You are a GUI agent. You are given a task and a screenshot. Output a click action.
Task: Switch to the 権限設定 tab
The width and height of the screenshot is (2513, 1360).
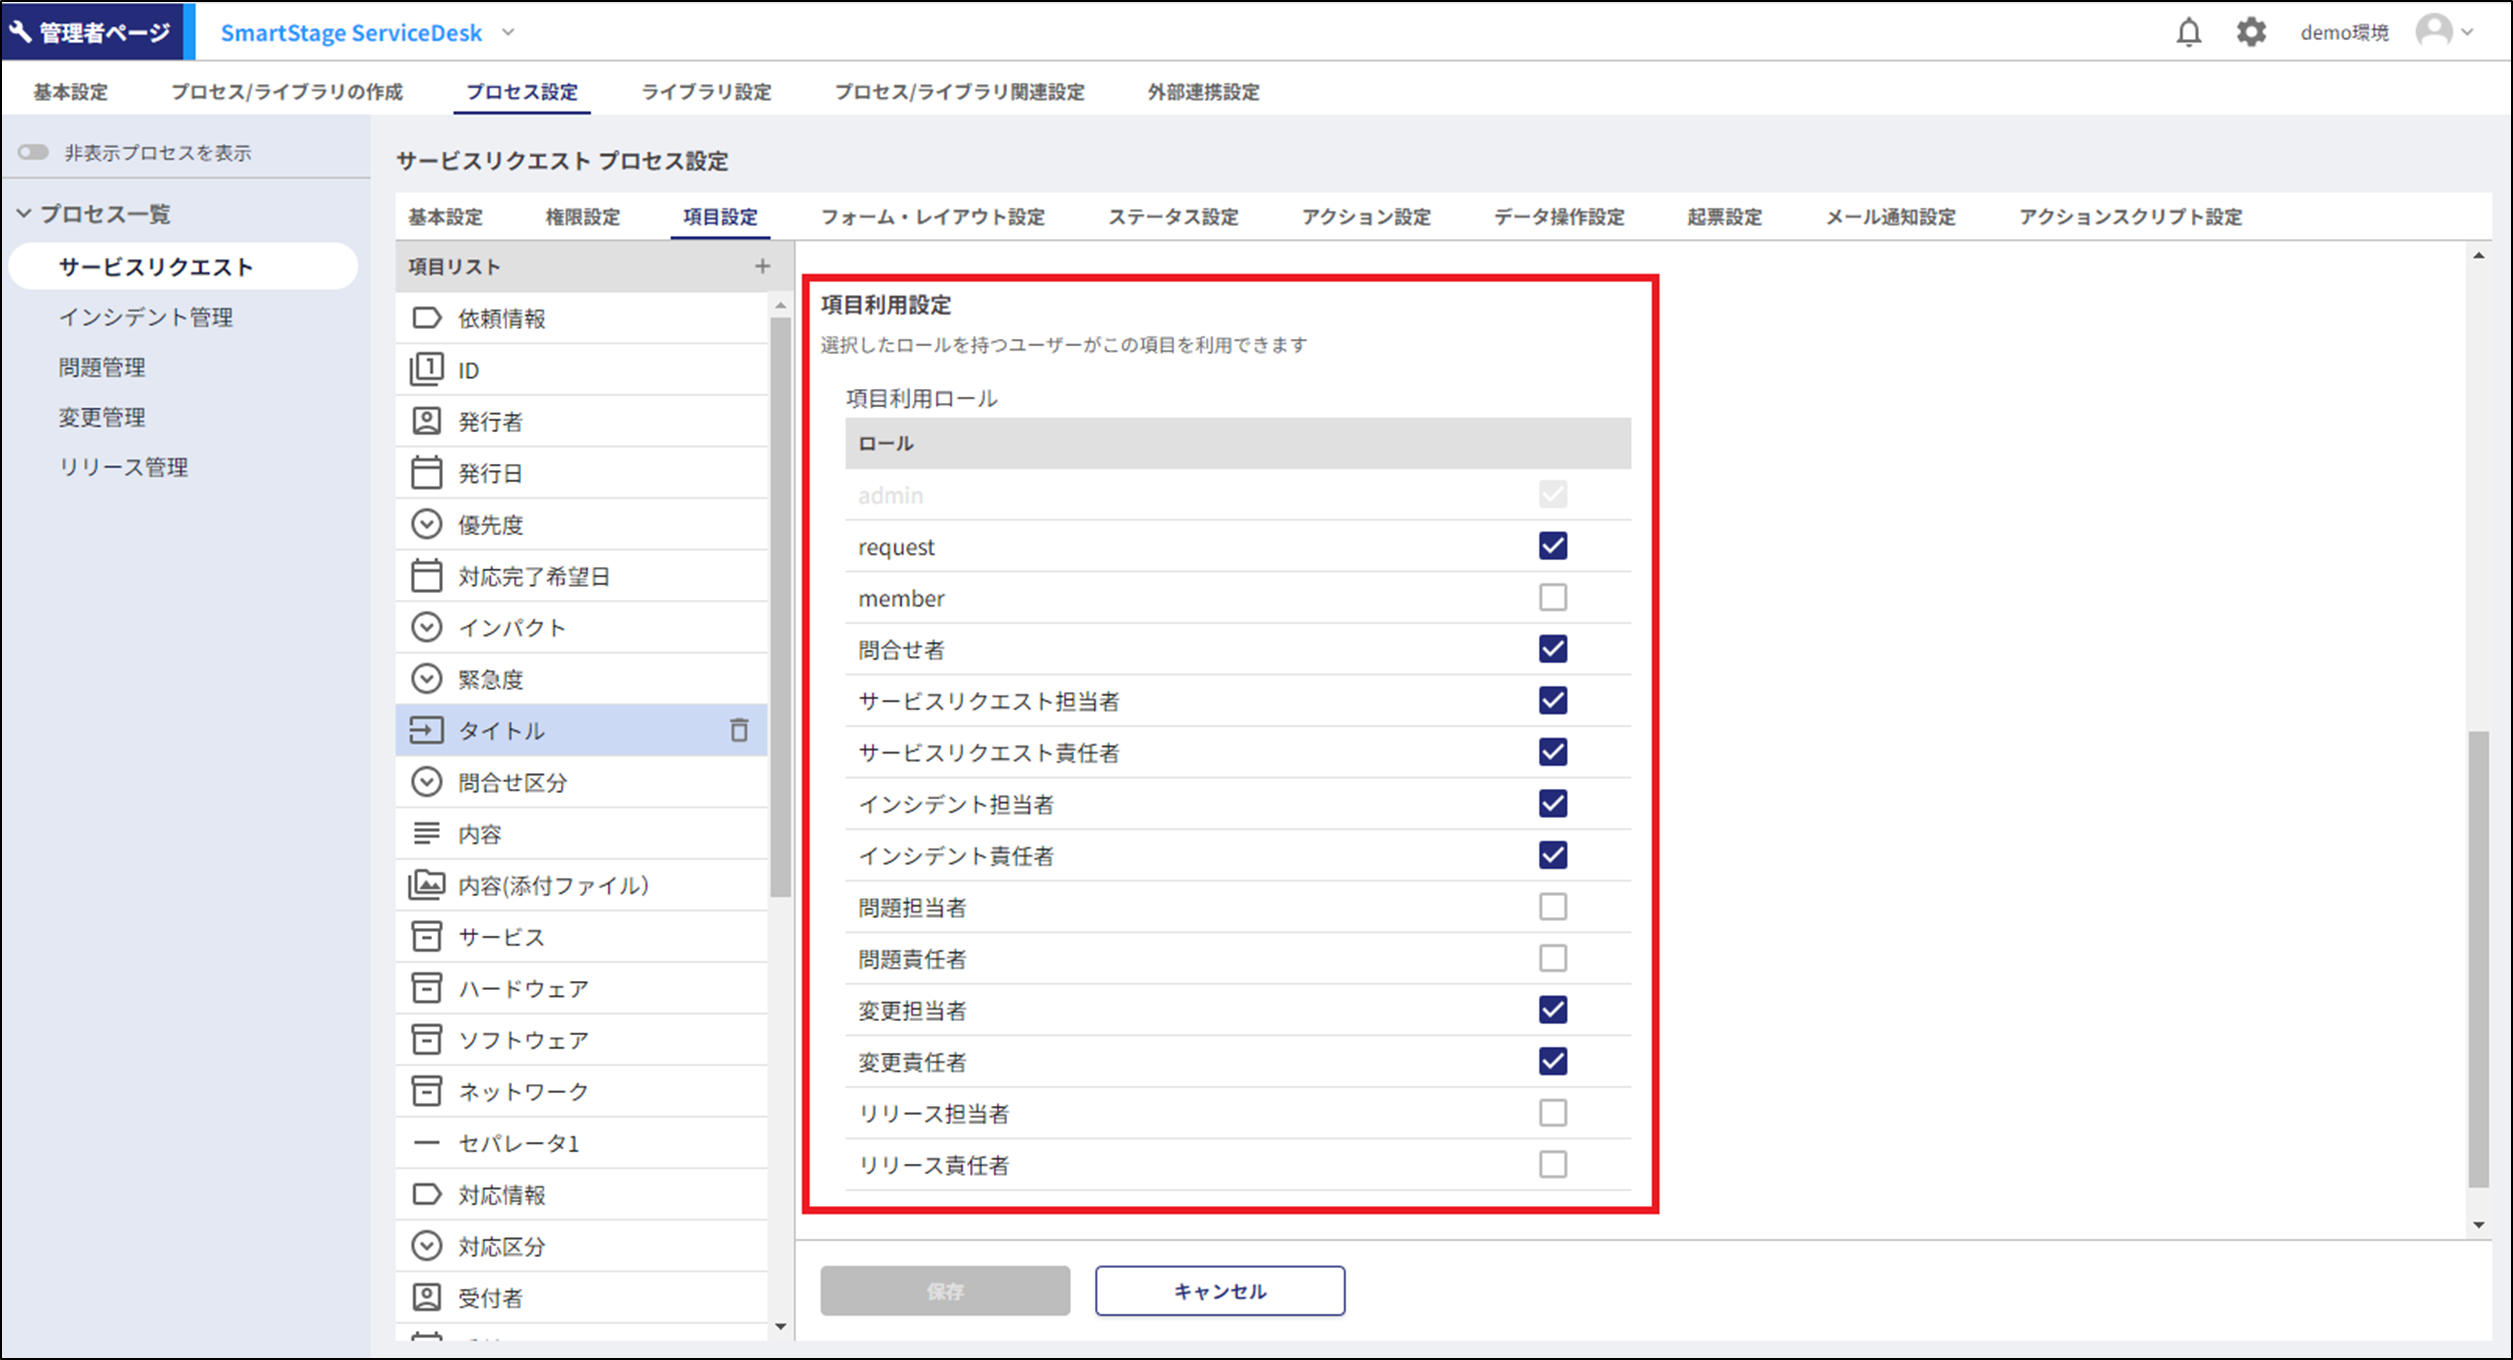[x=582, y=217]
